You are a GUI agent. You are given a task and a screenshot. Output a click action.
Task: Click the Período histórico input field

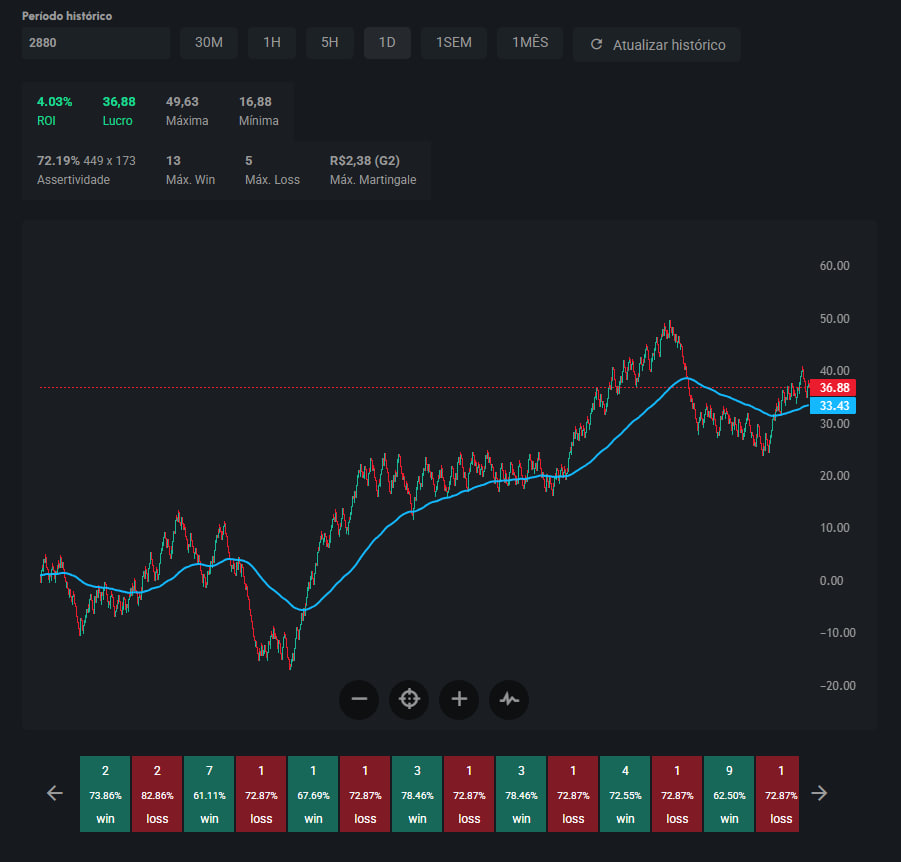[x=96, y=43]
